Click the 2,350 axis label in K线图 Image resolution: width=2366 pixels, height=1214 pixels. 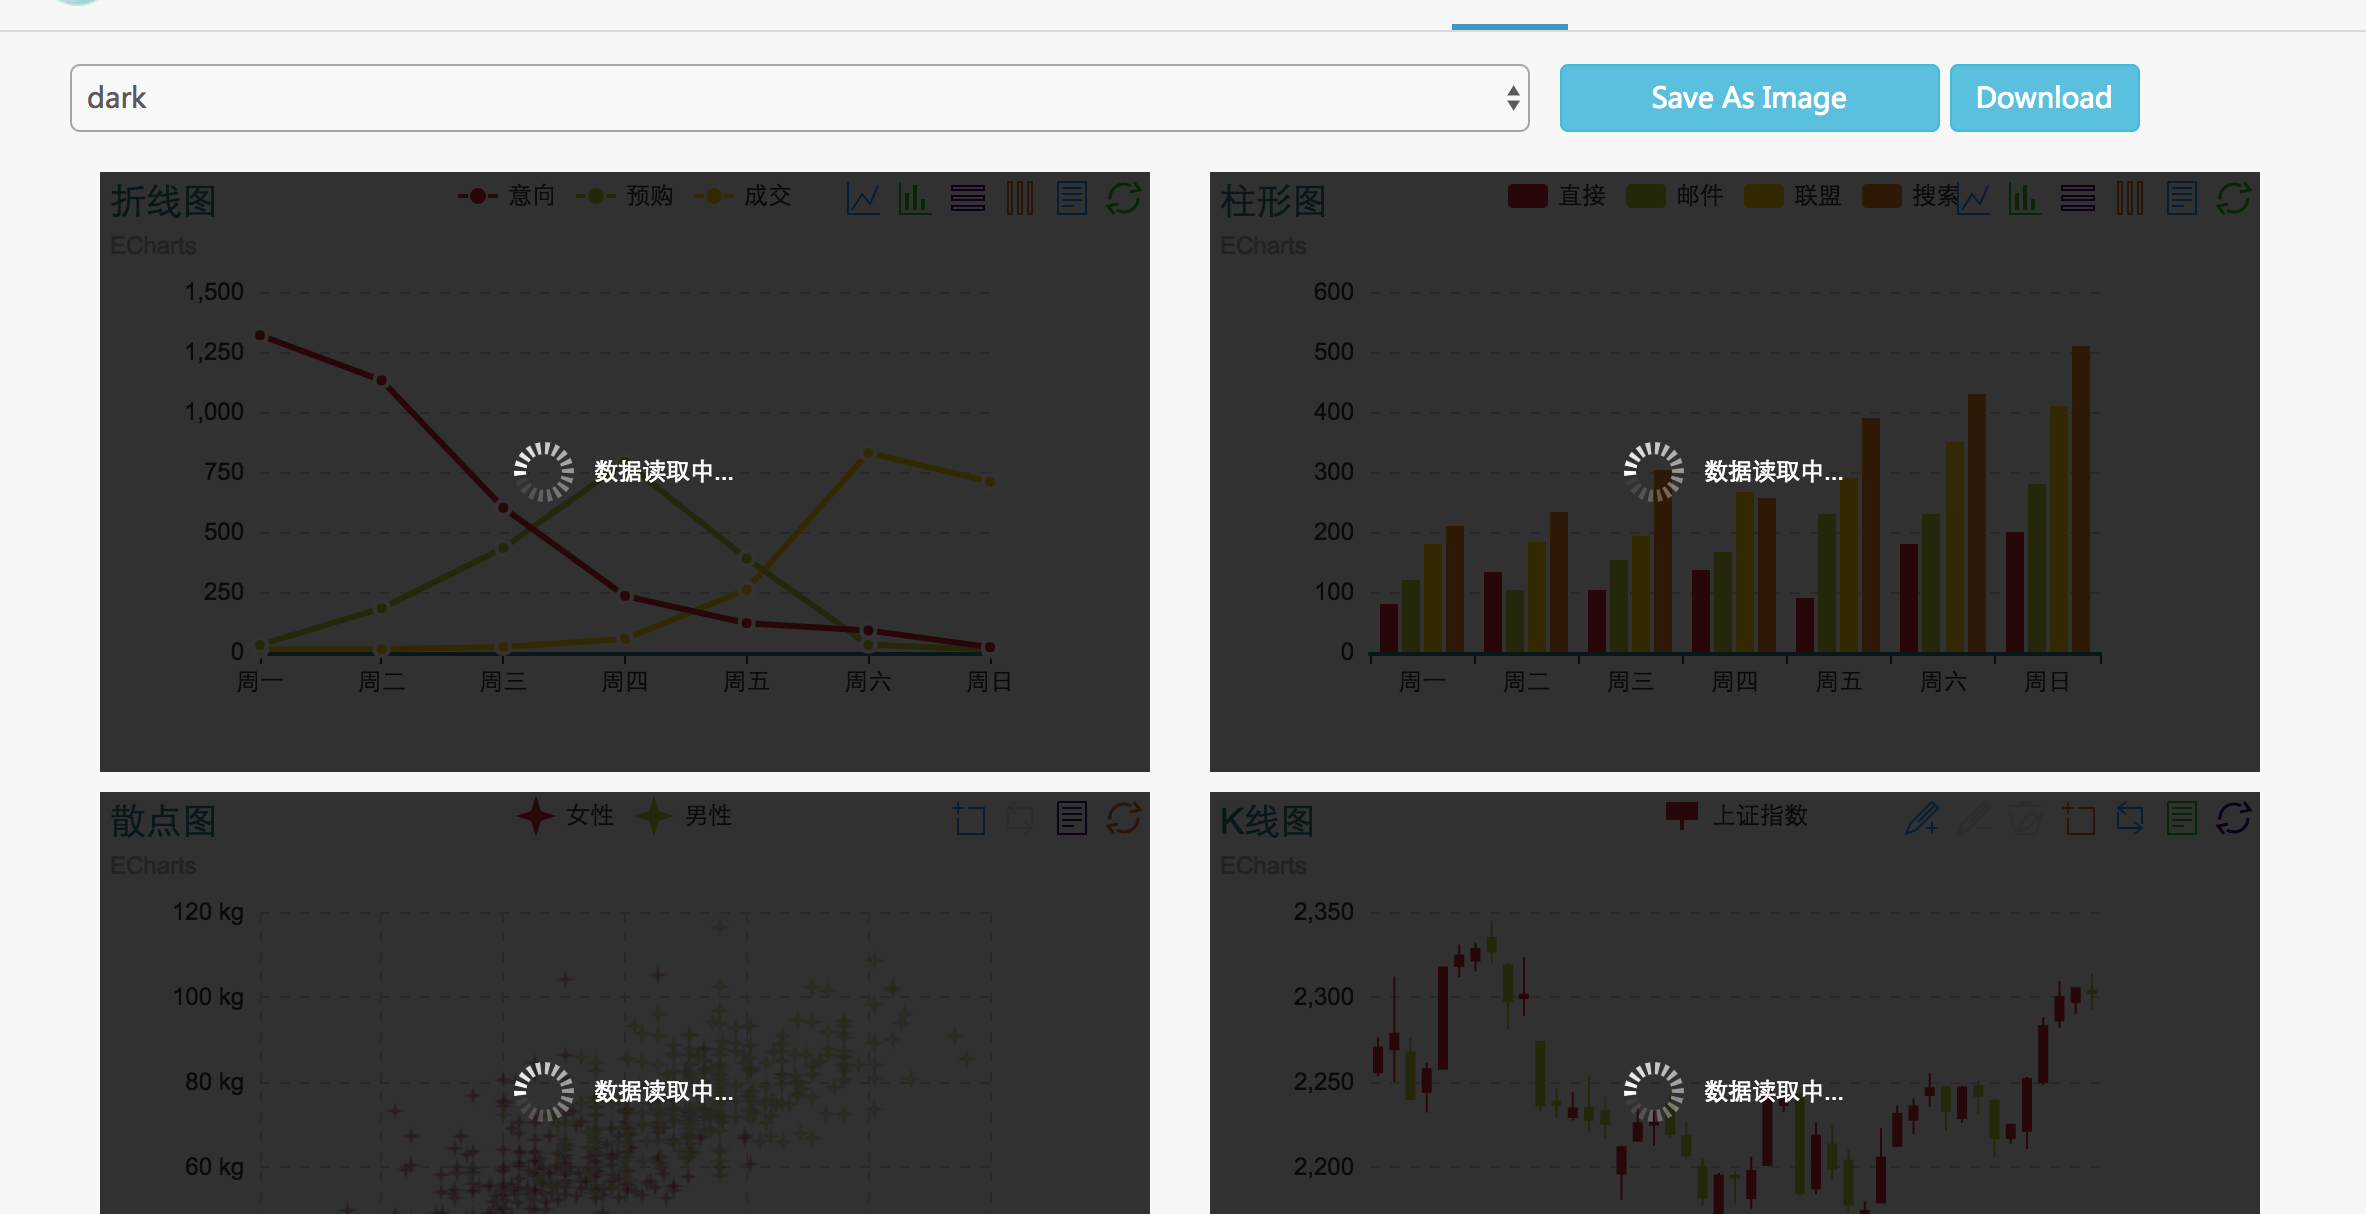1323,912
